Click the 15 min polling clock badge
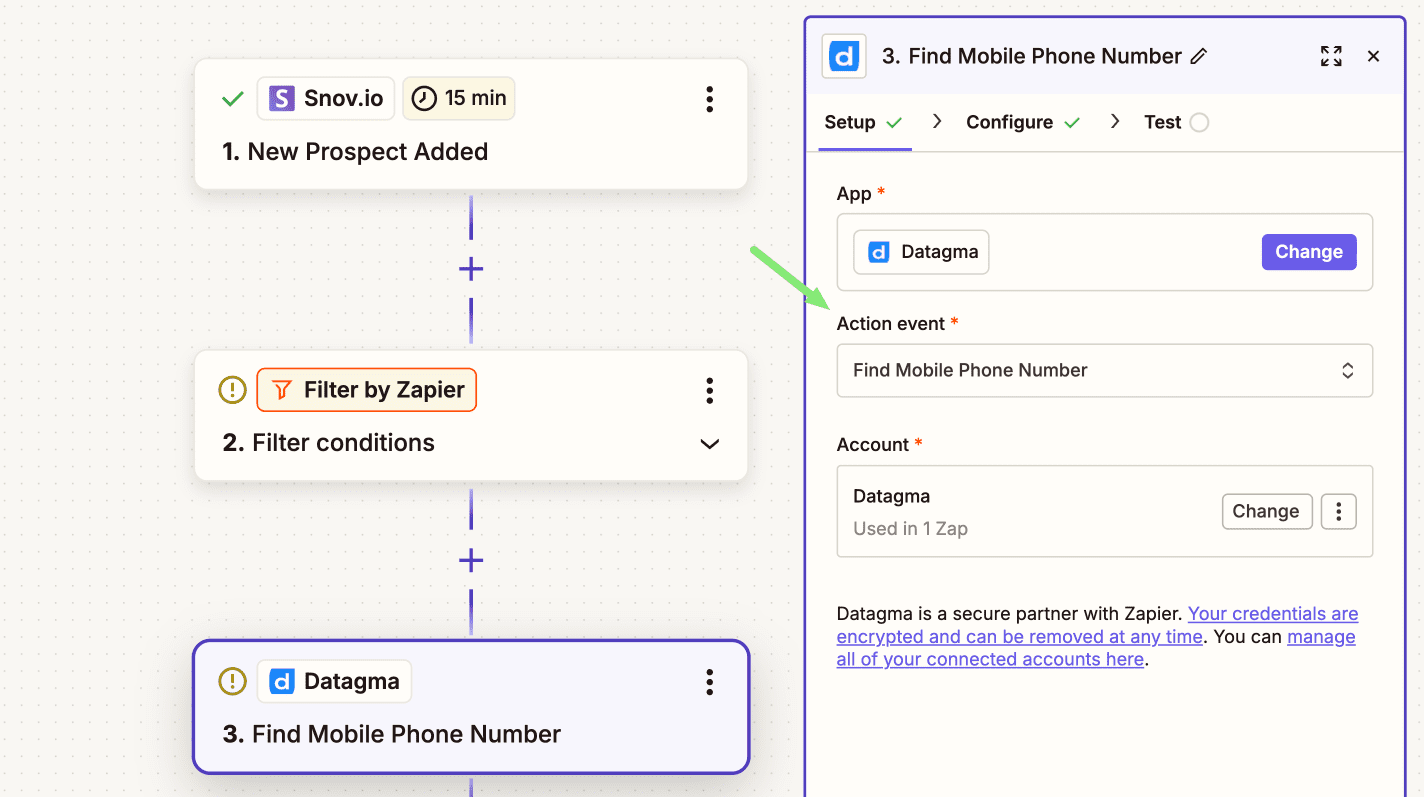The height and width of the screenshot is (797, 1424). [x=459, y=98]
